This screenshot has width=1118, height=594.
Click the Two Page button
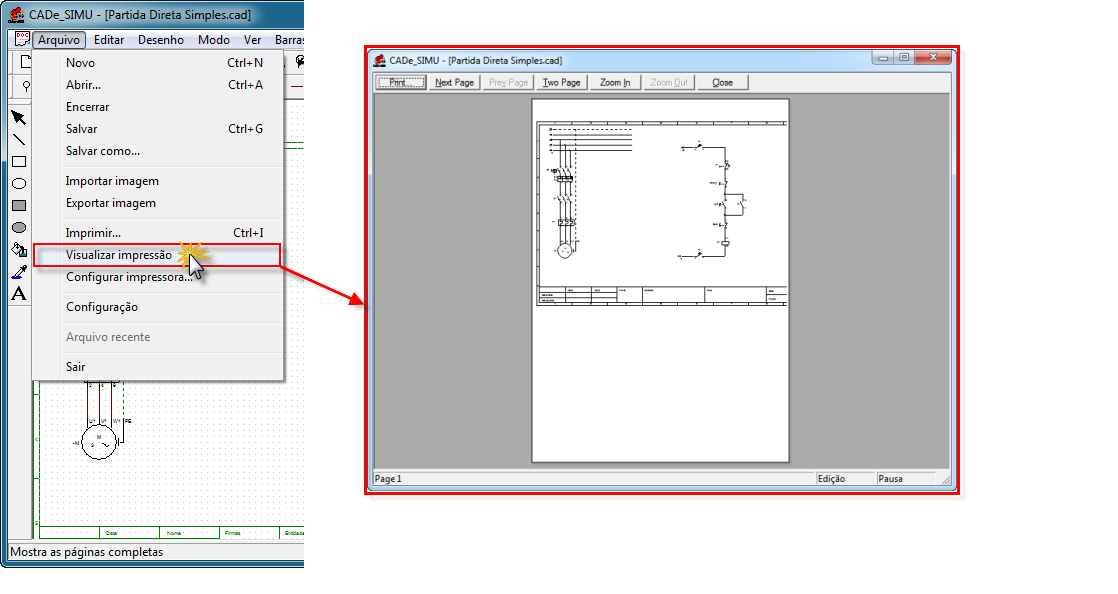(x=561, y=82)
